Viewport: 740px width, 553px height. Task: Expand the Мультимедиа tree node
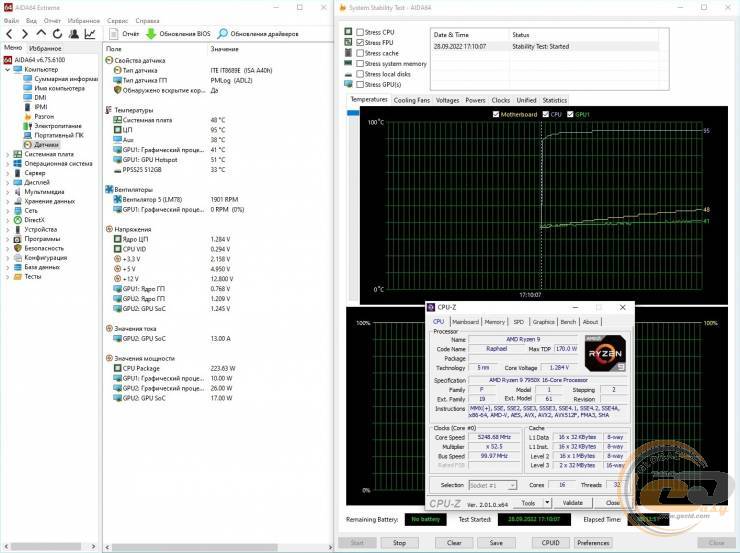[x=7, y=192]
